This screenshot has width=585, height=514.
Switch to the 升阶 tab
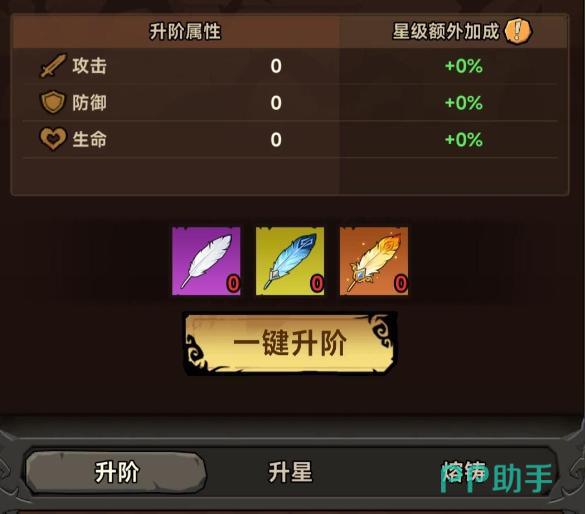point(116,473)
